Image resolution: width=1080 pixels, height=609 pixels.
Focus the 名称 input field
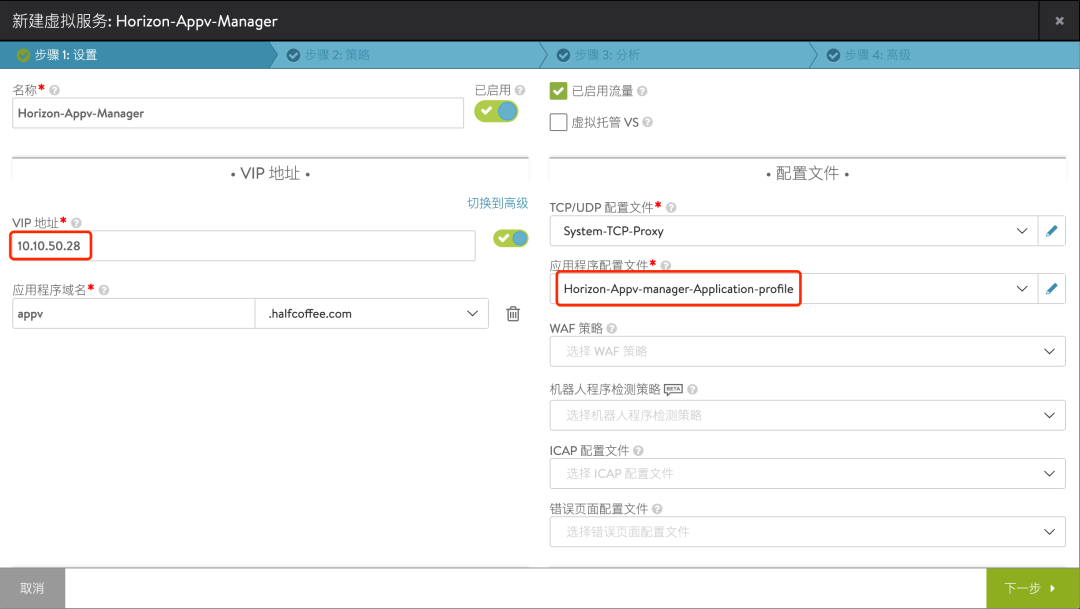pos(238,113)
